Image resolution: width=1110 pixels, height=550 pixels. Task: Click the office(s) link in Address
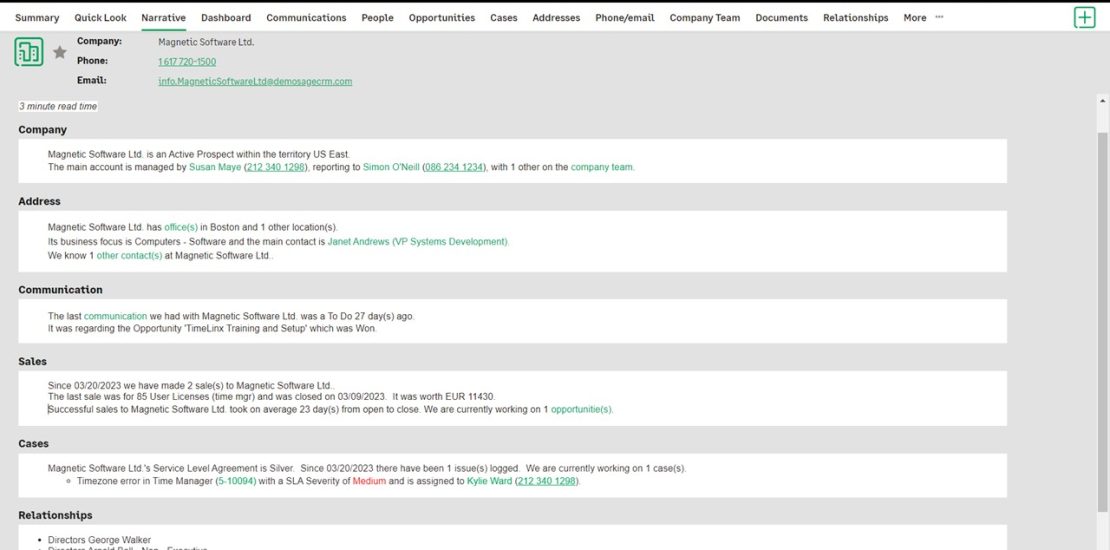pos(181,227)
